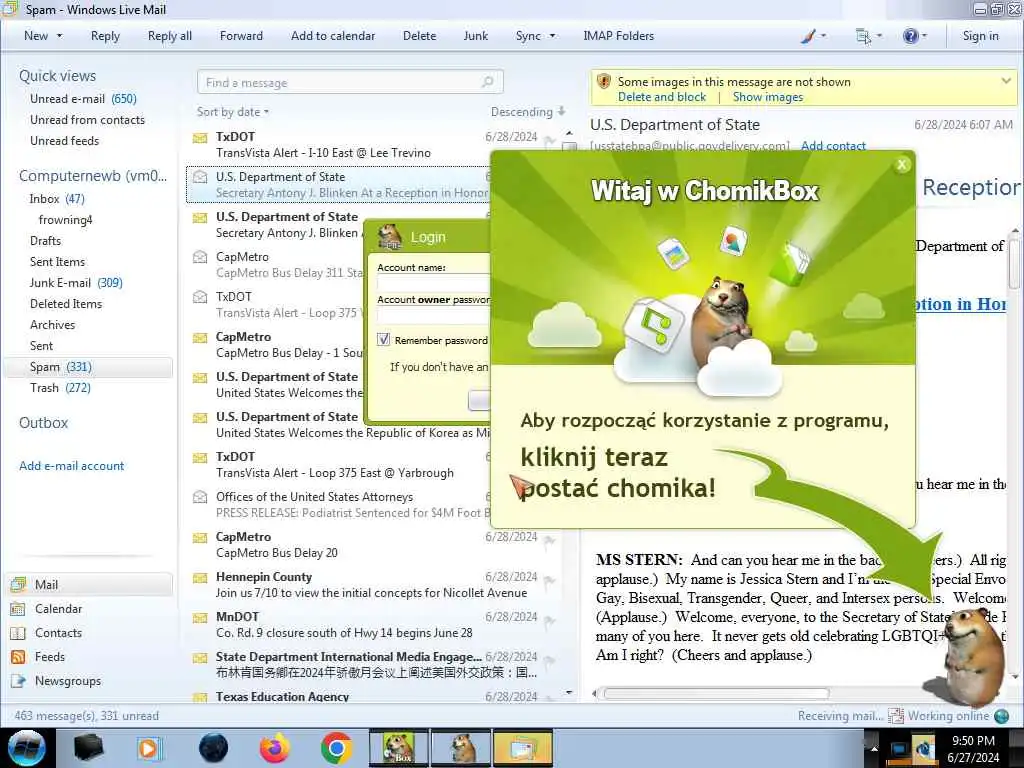The image size is (1024, 768).
Task: Click the paintbrush colorize toolbar icon
Action: [808, 37]
